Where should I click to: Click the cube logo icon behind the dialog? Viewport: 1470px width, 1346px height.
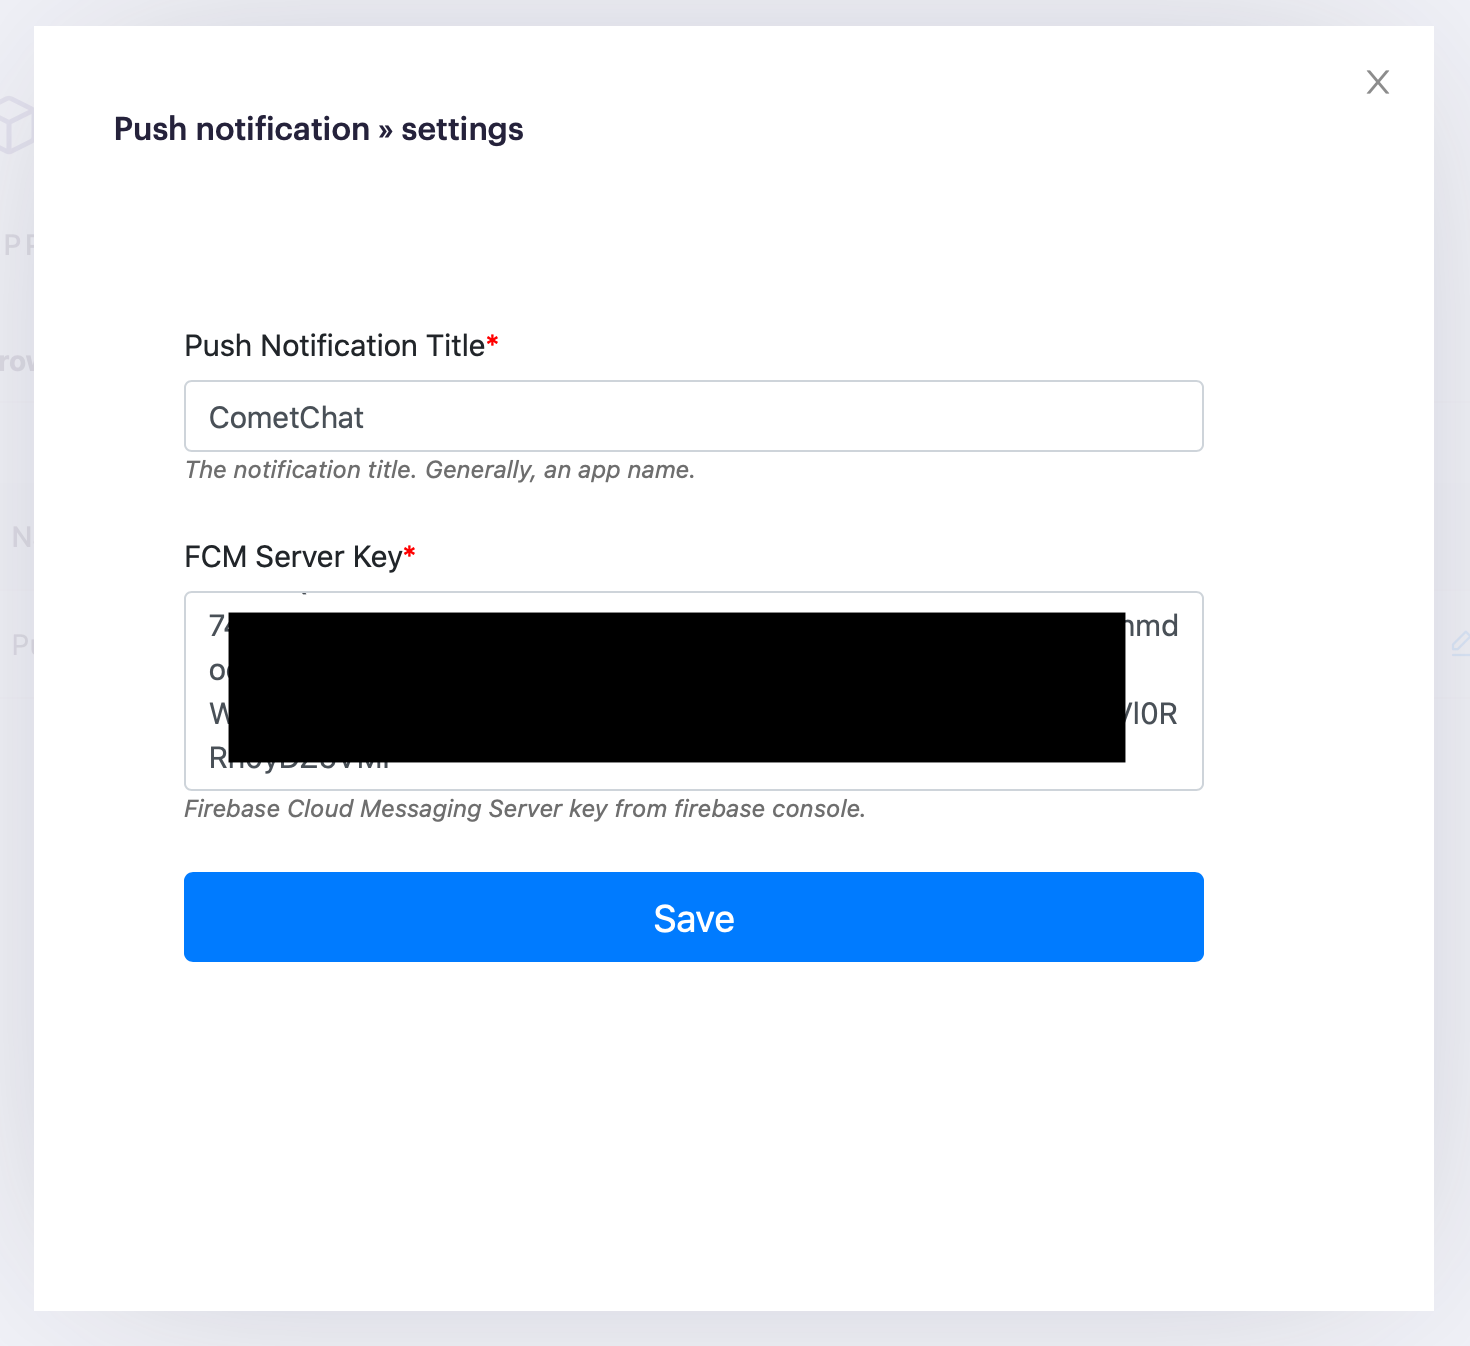tap(16, 124)
